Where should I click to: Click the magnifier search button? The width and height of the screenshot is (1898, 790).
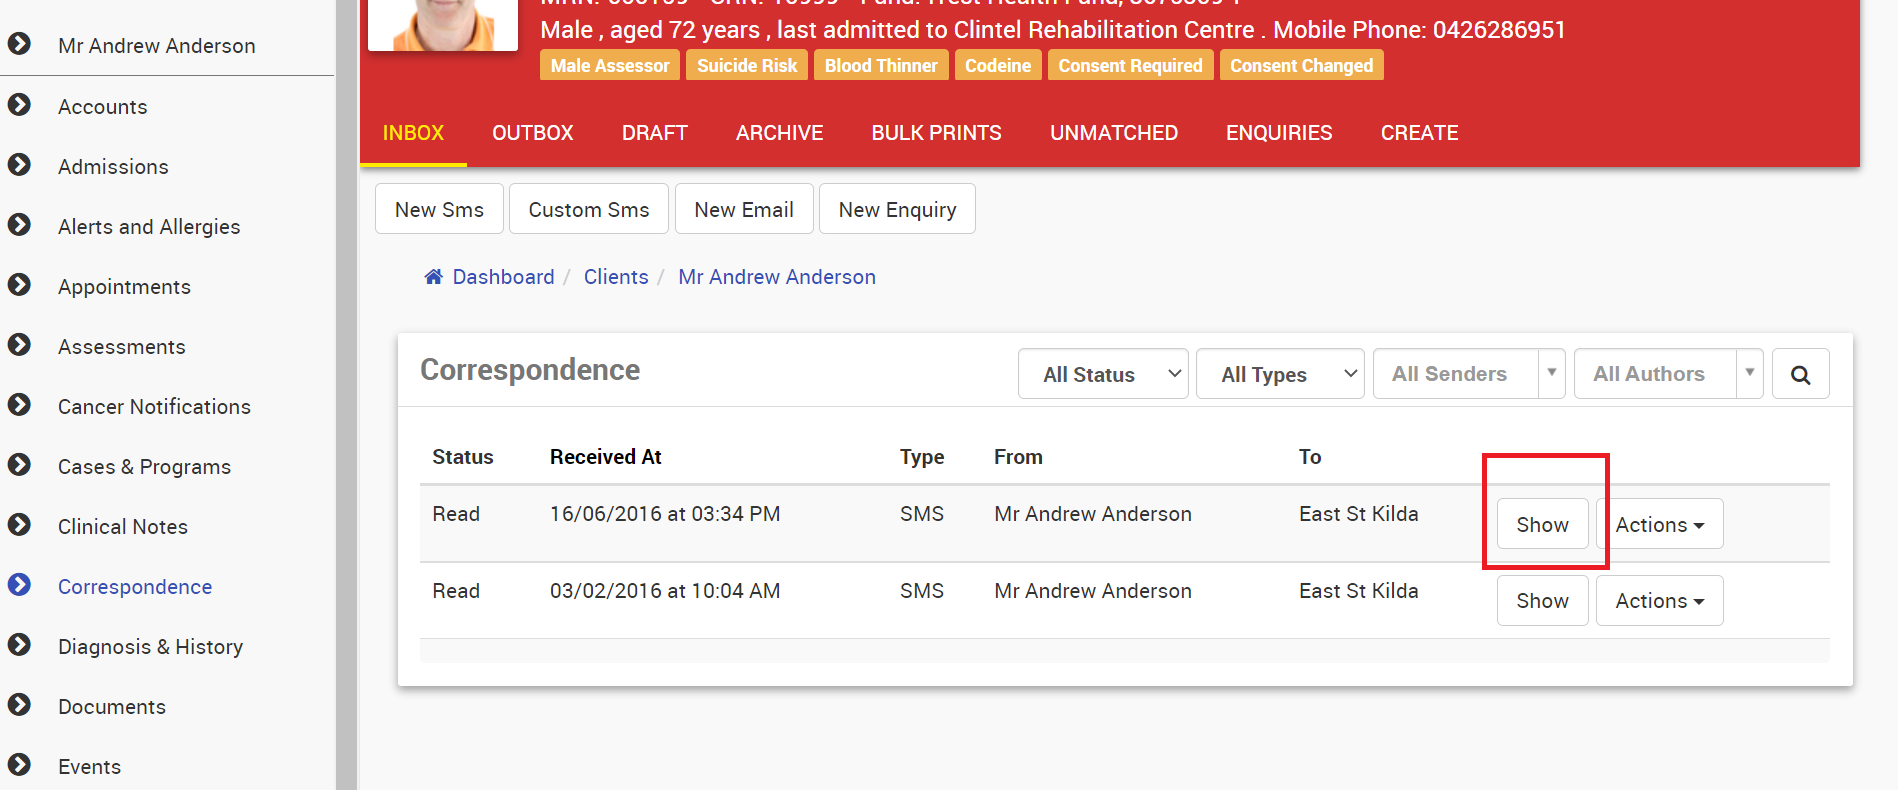[1800, 374]
